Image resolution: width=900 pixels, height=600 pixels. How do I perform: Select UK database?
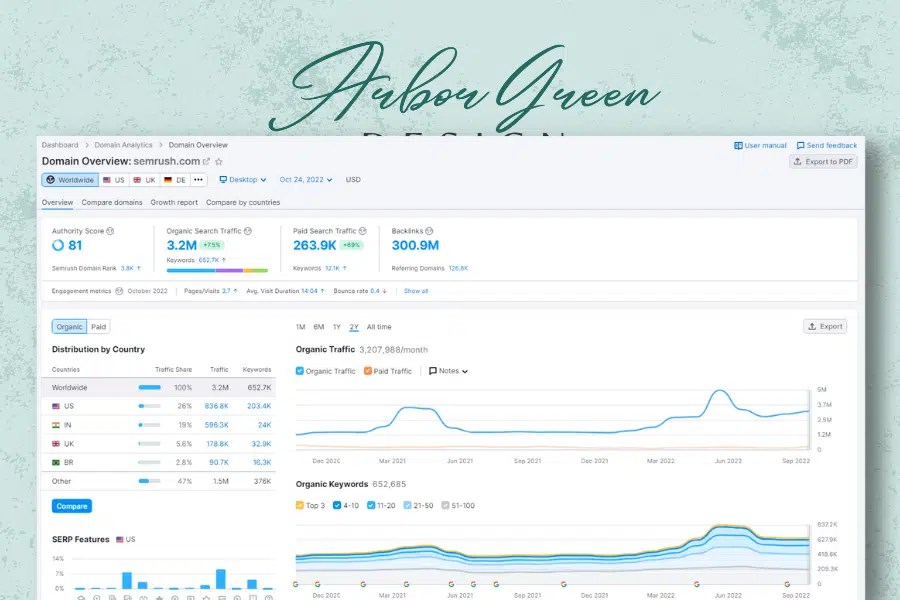tap(145, 180)
